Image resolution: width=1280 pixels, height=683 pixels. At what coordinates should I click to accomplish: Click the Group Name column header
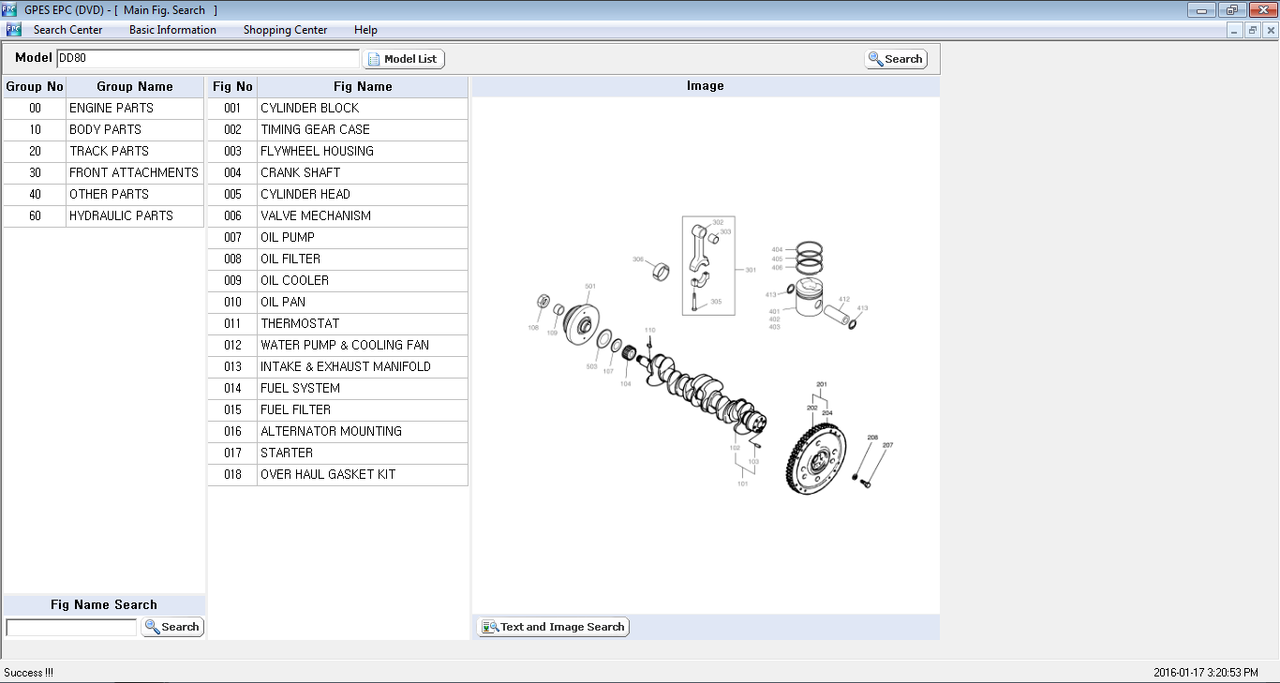click(x=135, y=87)
